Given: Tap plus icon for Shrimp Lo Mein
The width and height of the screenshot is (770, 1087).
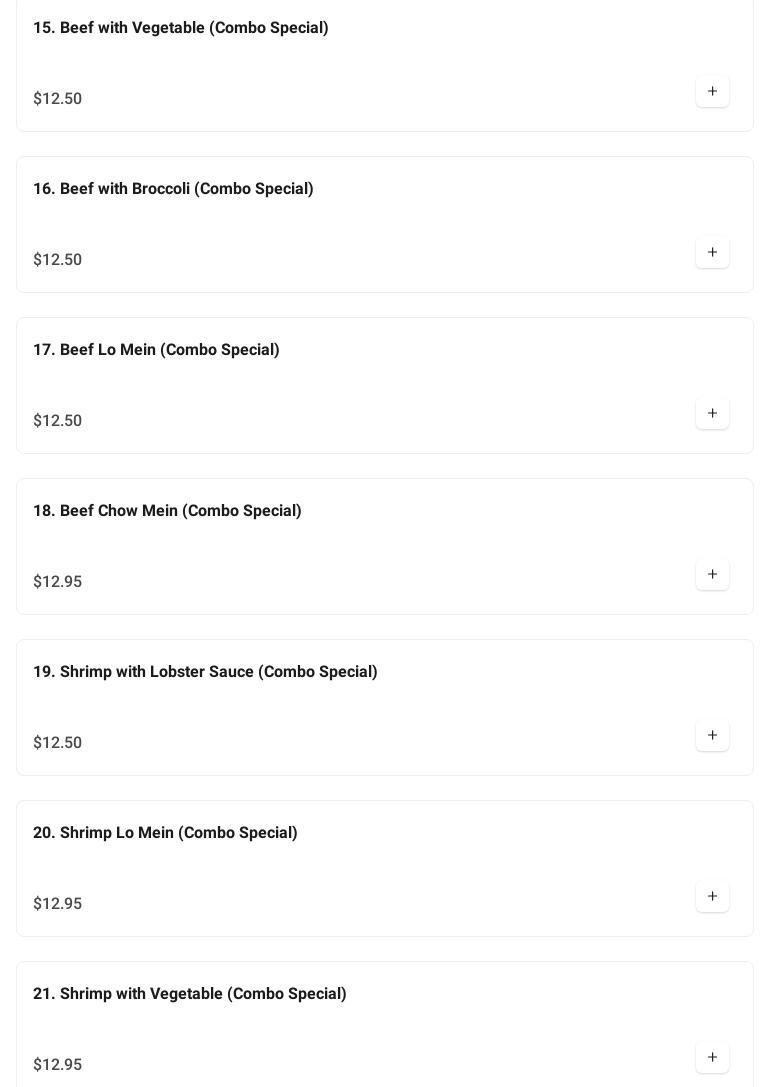Looking at the screenshot, I should point(712,897).
